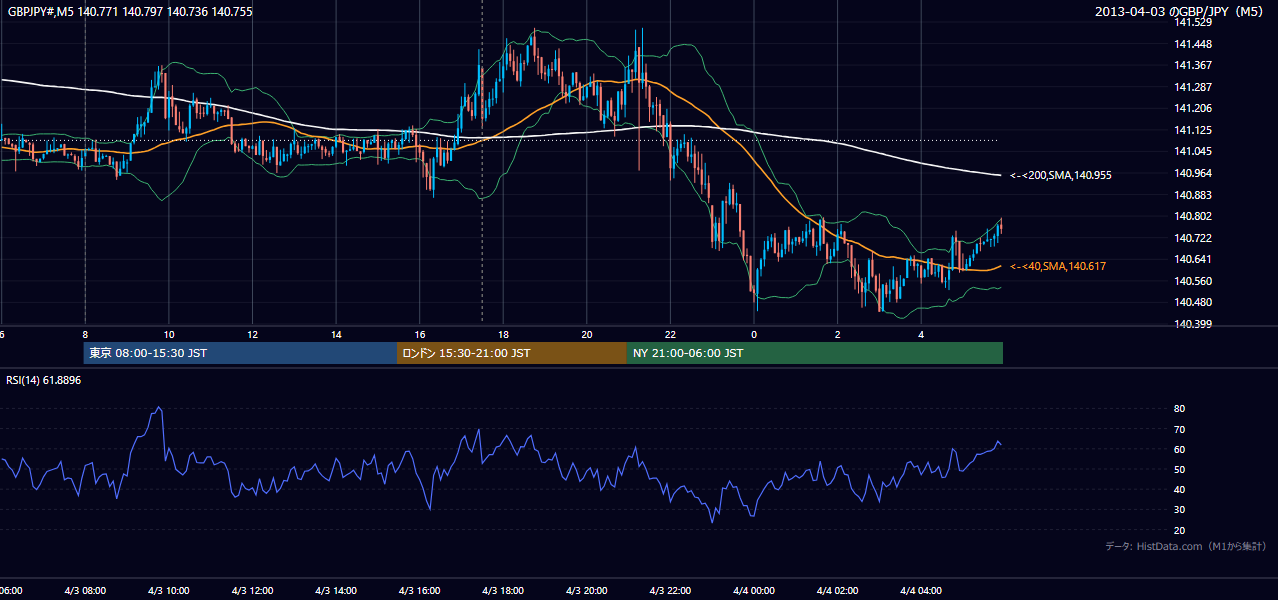Click price axis value 141.529
The width and height of the screenshot is (1278, 600).
tap(1193, 22)
